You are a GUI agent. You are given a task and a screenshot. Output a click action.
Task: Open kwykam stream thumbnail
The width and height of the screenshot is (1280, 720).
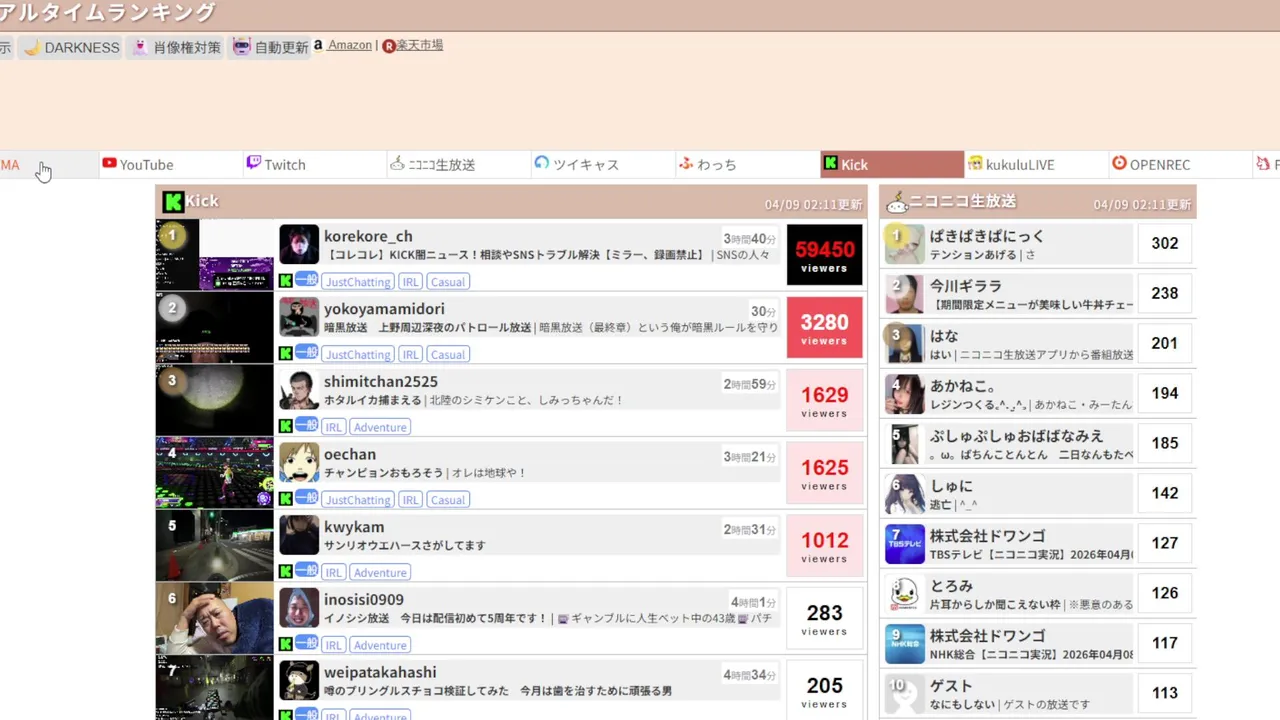point(215,545)
